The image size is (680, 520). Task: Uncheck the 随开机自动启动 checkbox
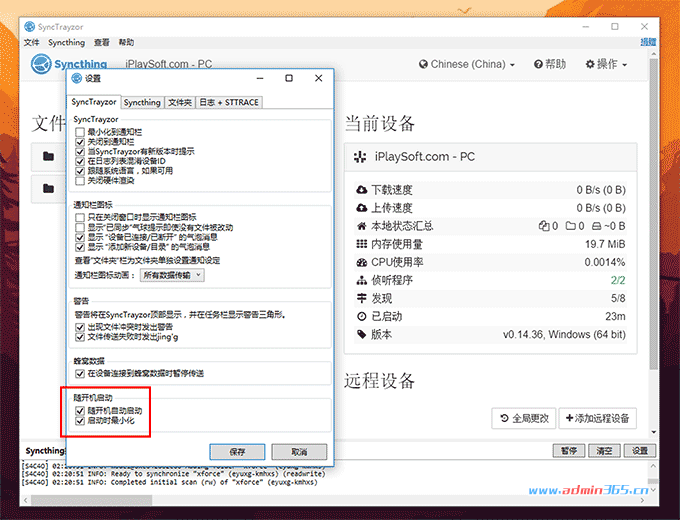[80, 411]
